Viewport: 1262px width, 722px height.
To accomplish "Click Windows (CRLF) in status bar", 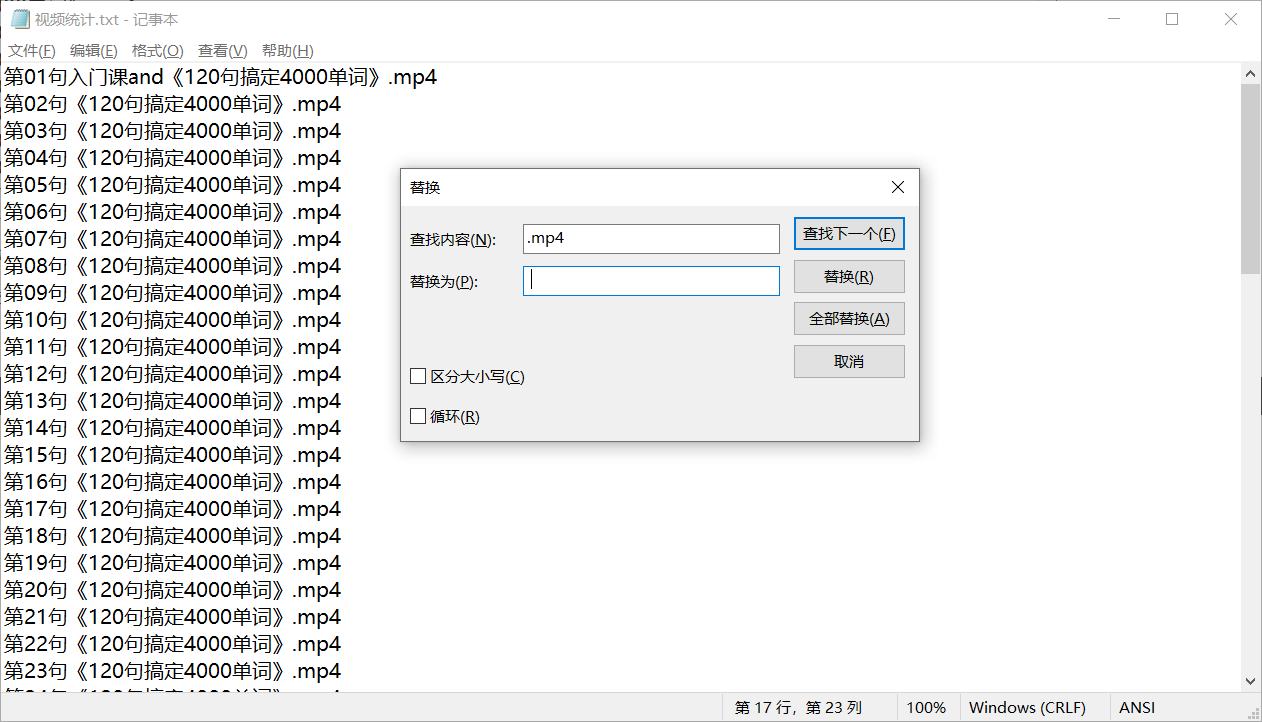I will pos(1027,707).
